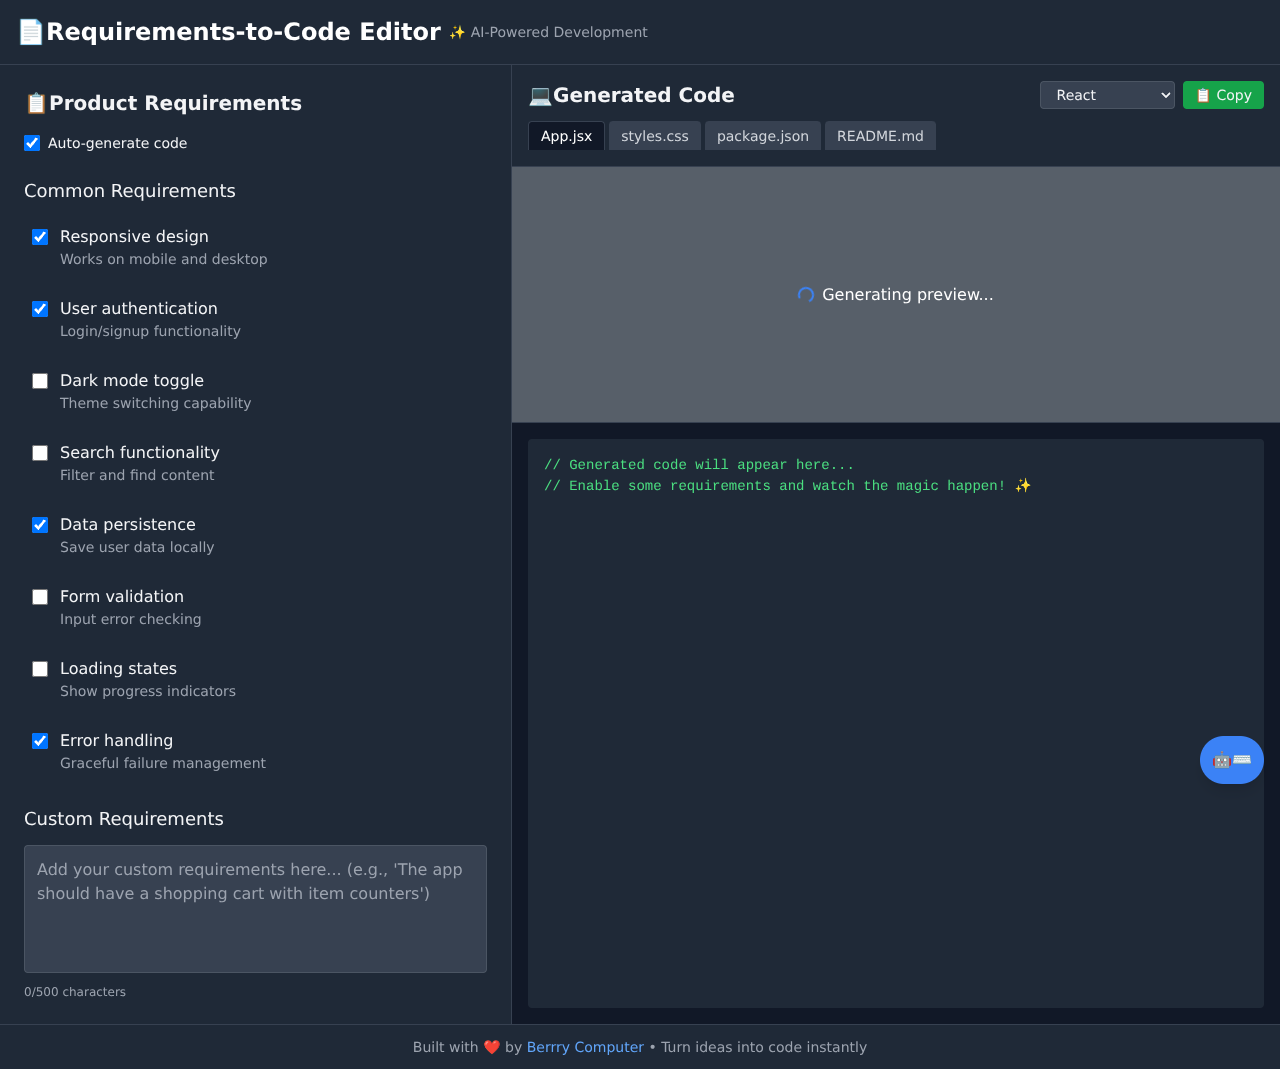Click the heart icon in the footer

[x=492, y=1047]
